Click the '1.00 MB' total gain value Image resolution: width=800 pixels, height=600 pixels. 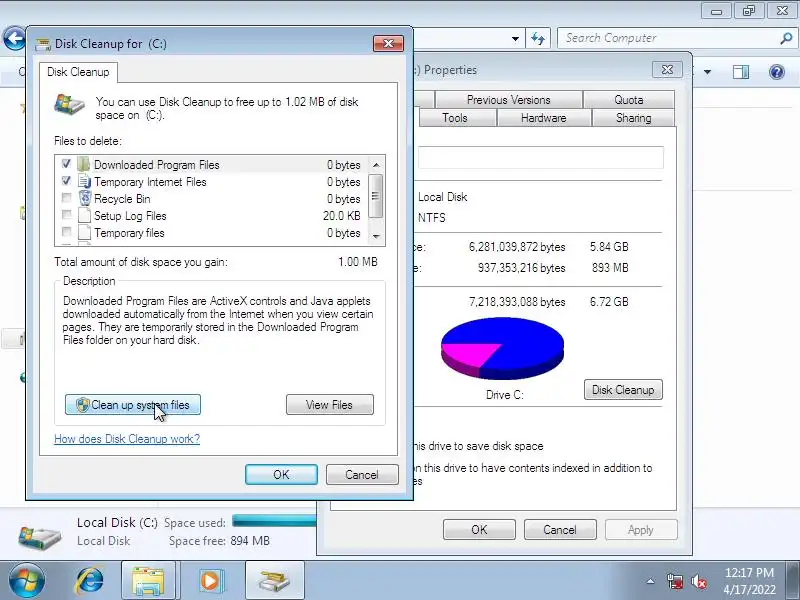click(x=358, y=262)
